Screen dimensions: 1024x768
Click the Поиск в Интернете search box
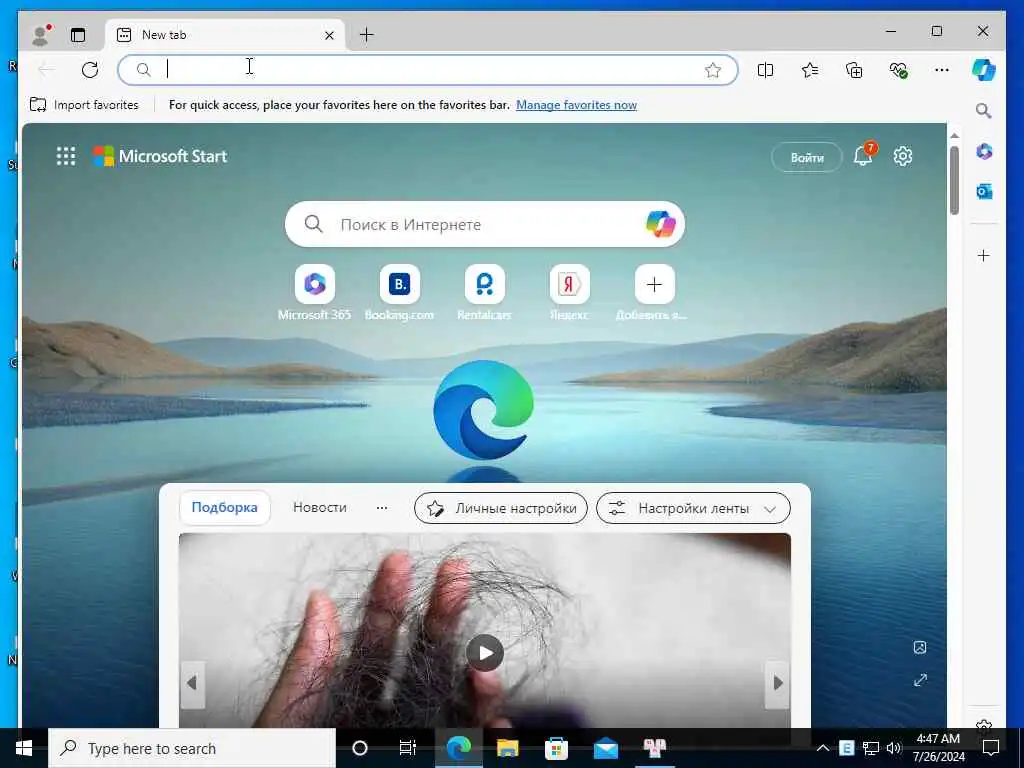(x=485, y=224)
